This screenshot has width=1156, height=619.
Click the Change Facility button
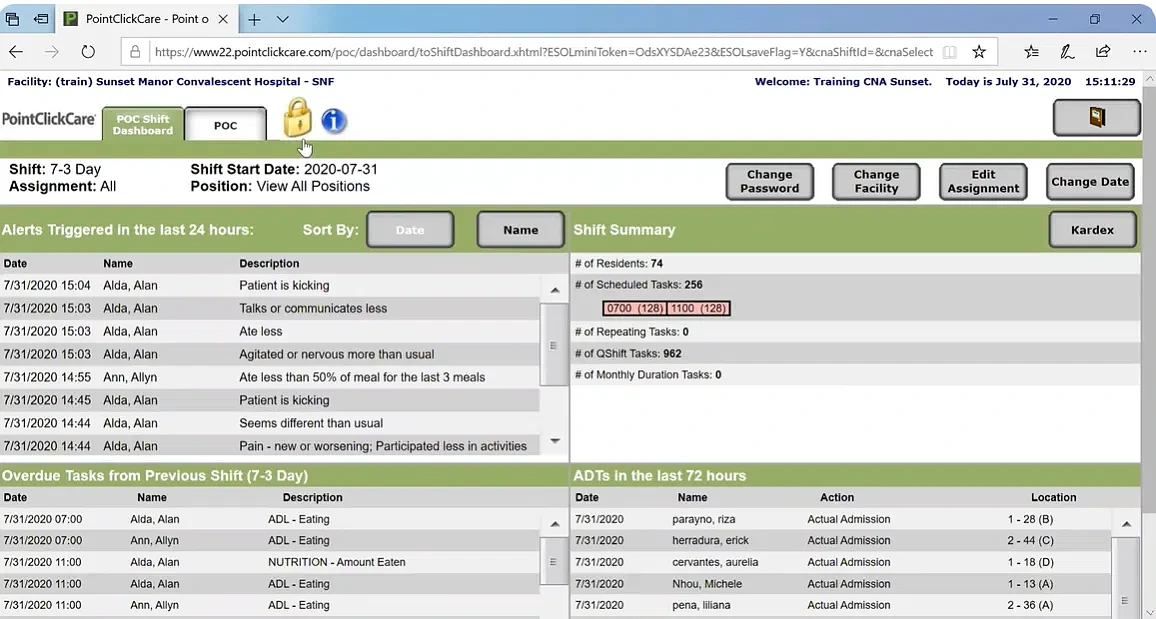876,181
